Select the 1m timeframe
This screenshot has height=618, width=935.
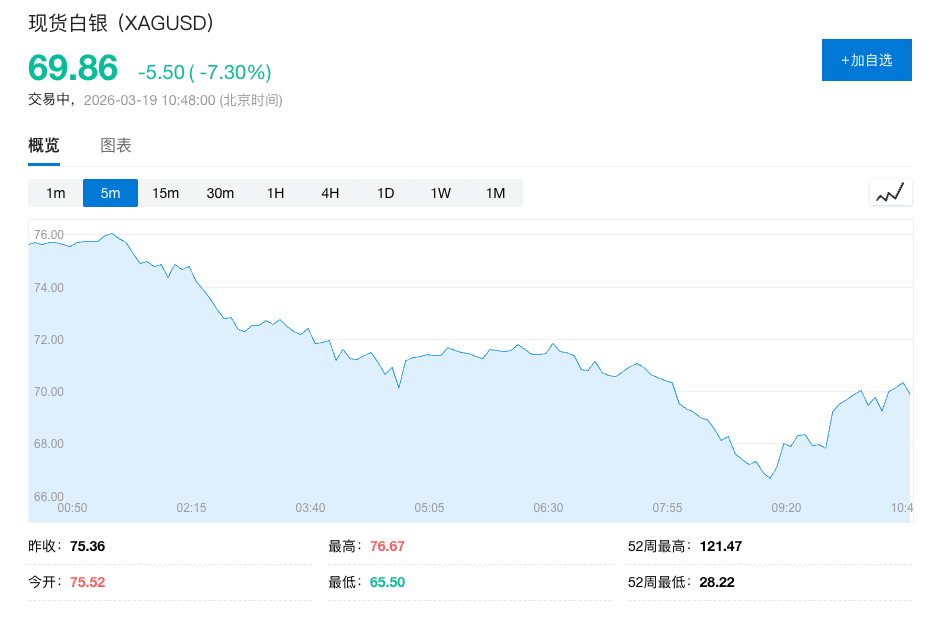[x=53, y=192]
